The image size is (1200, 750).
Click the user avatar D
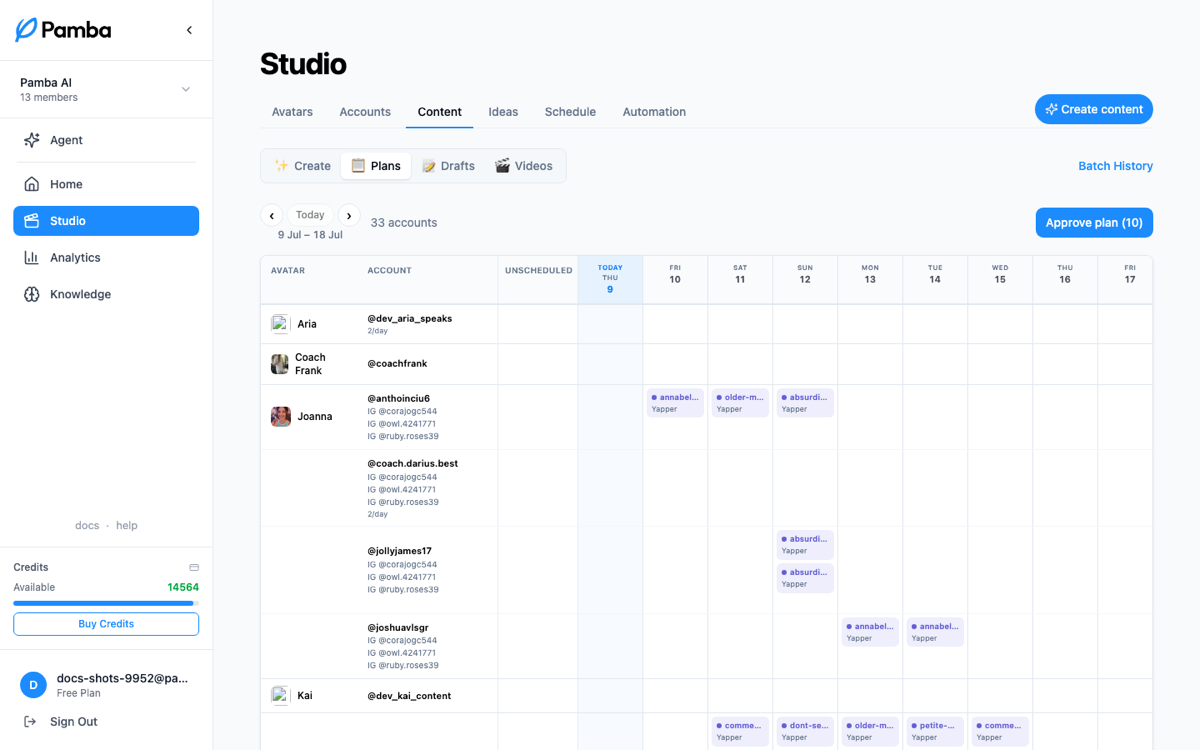(33, 685)
